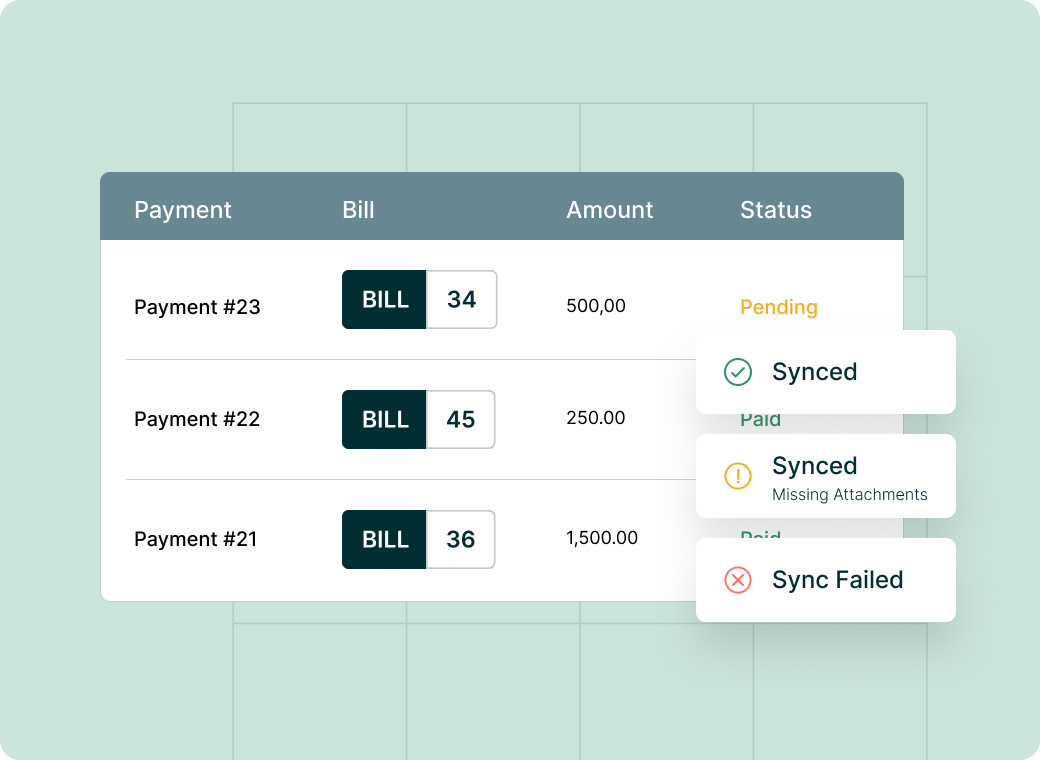
Task: Click the bill number 36
Action: pos(461,540)
